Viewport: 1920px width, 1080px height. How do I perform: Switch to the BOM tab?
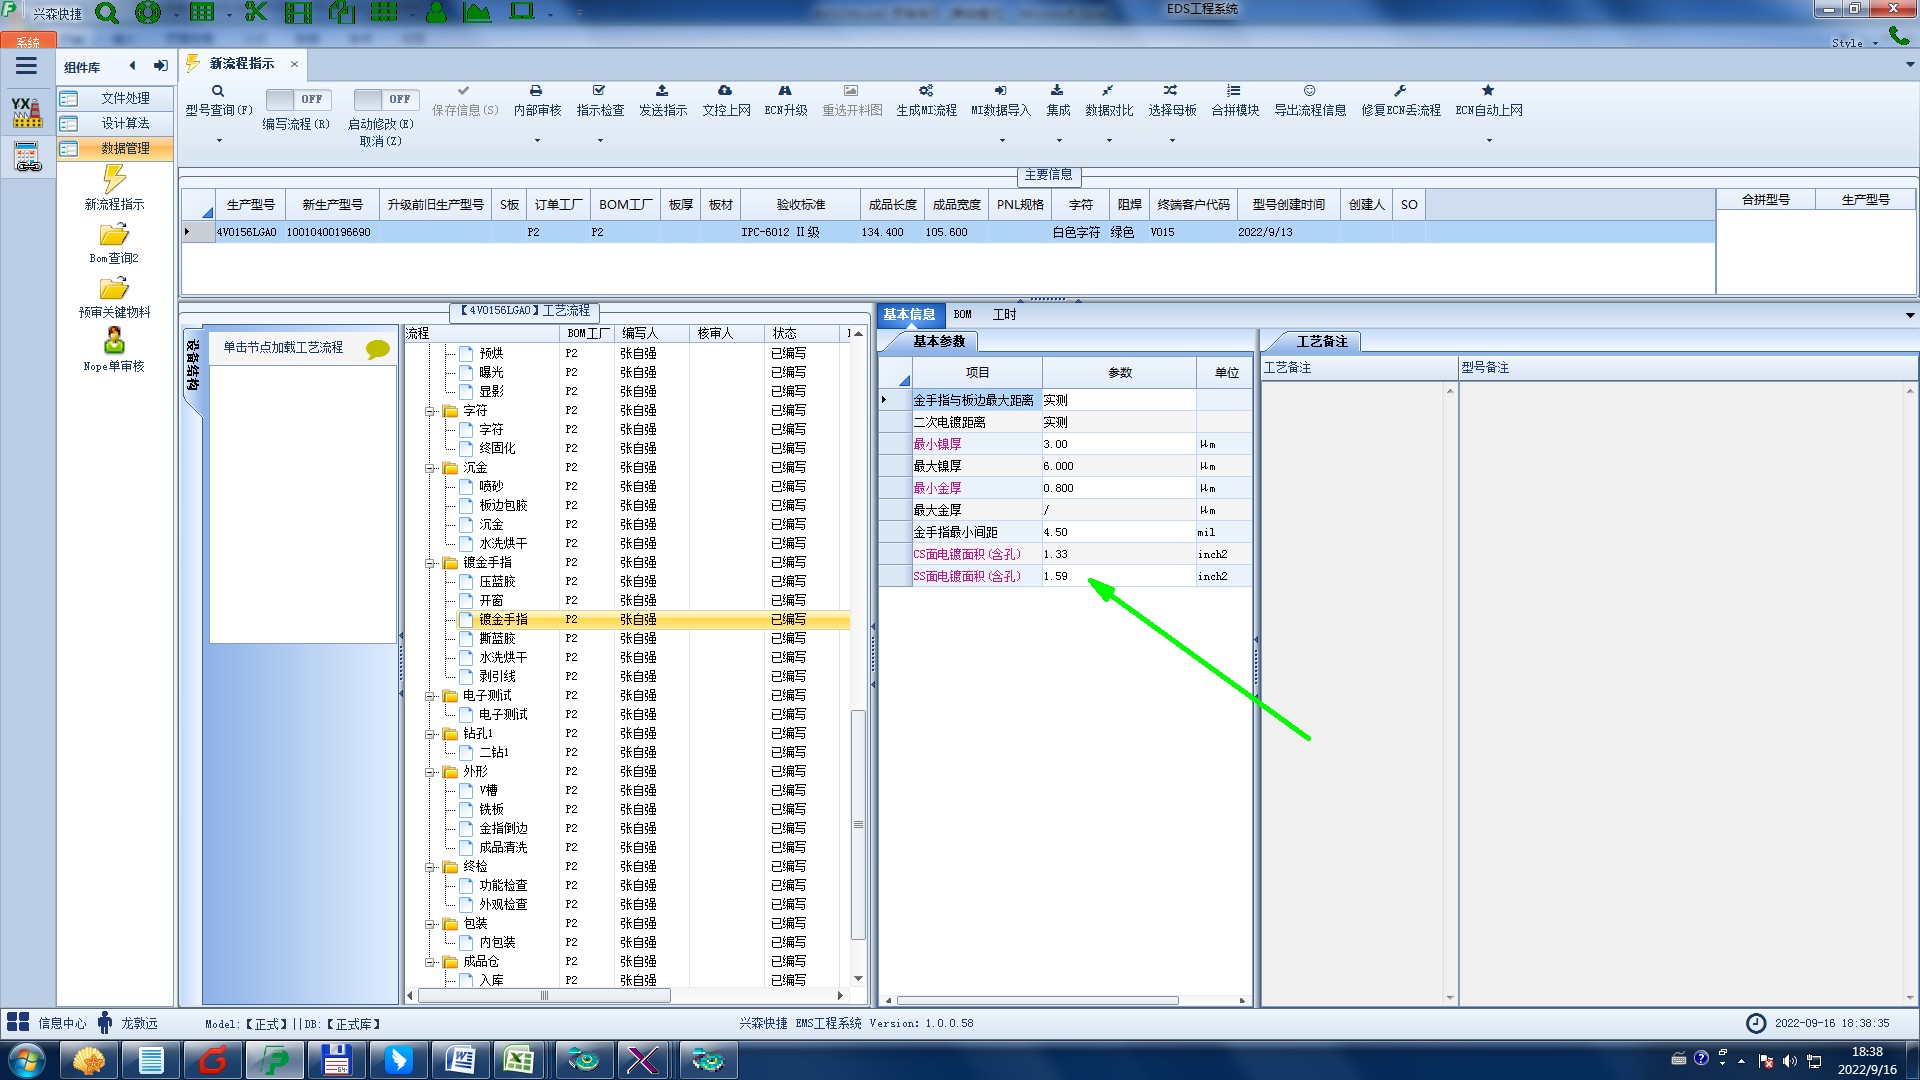coord(962,315)
